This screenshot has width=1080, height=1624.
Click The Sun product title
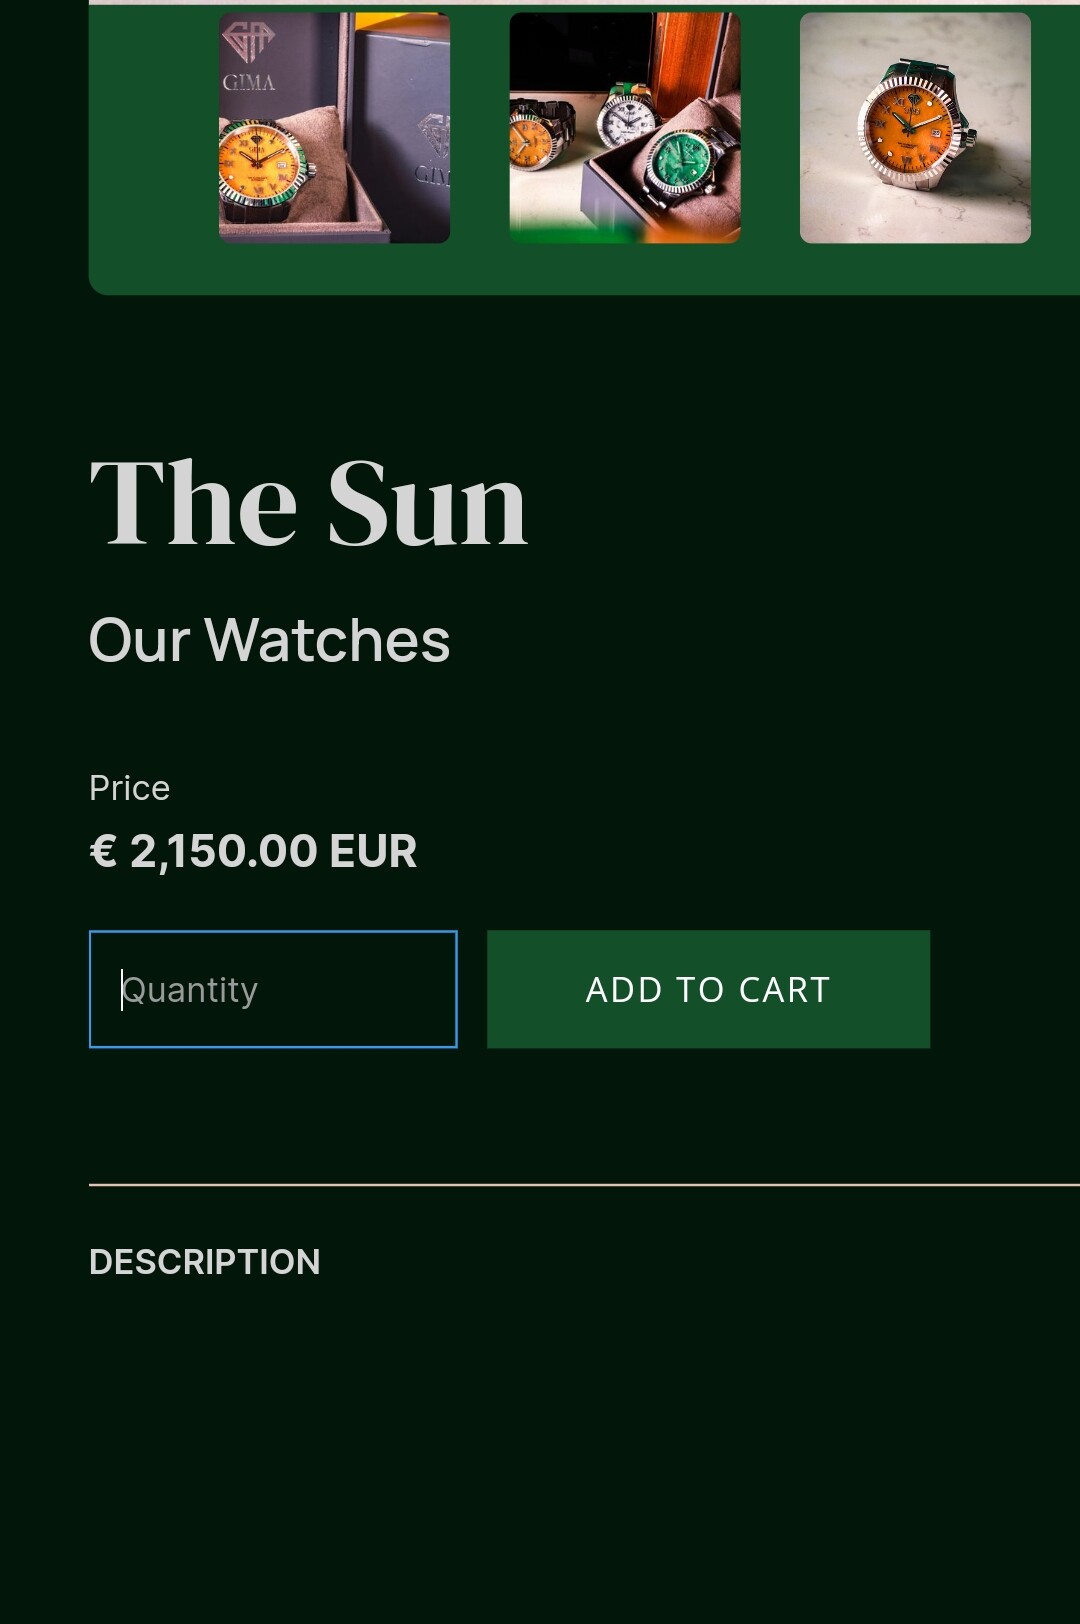[309, 503]
